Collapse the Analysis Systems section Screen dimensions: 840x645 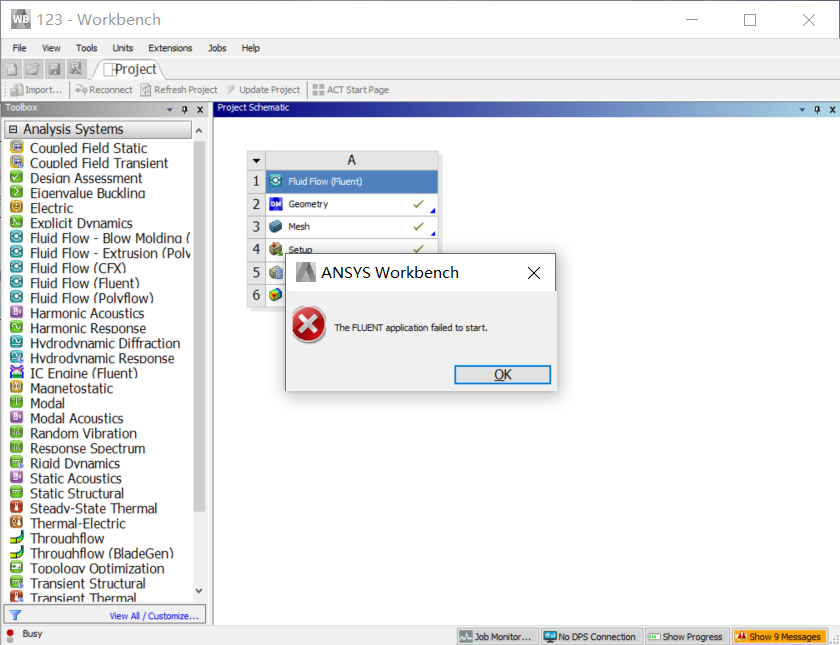[x=13, y=129]
